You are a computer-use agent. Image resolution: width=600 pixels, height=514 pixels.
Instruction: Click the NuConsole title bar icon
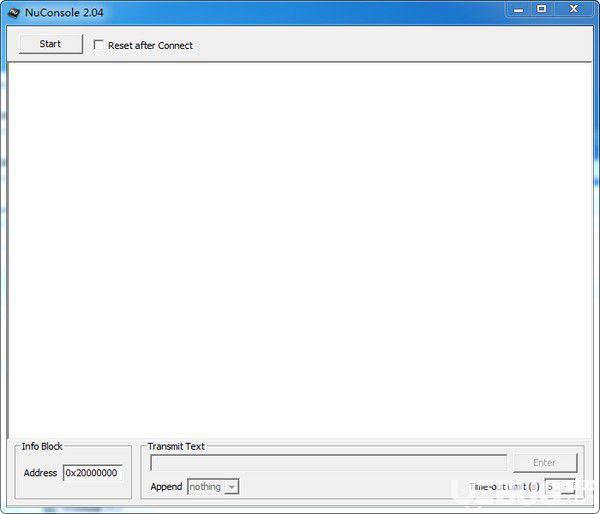[x=14, y=13]
